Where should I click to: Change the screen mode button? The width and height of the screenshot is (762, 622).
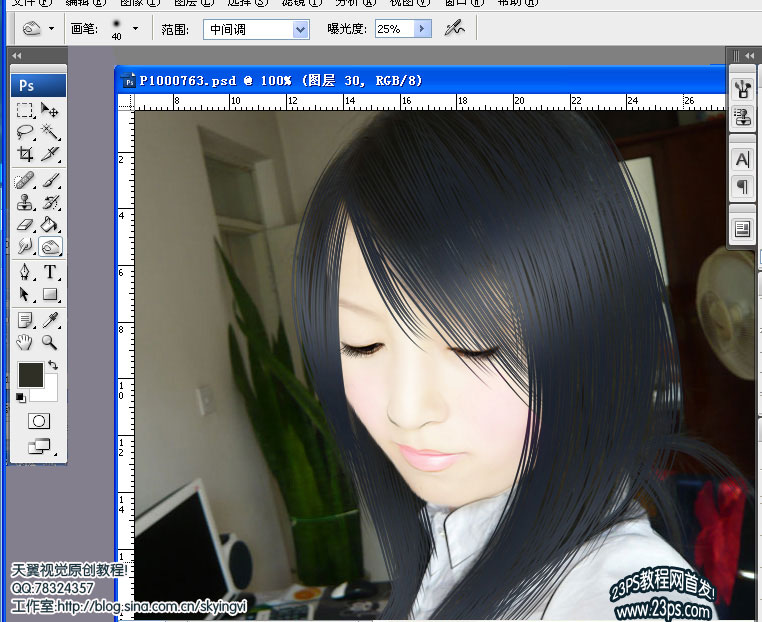point(39,446)
